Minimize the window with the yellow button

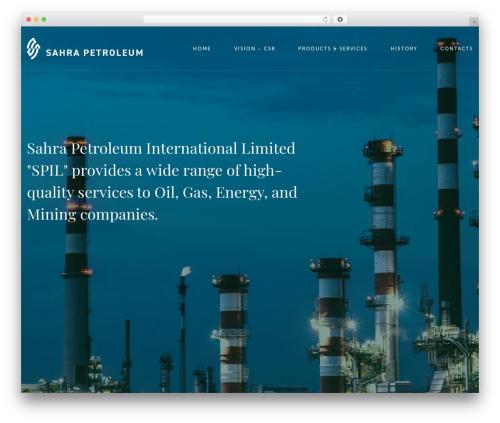click(36, 20)
